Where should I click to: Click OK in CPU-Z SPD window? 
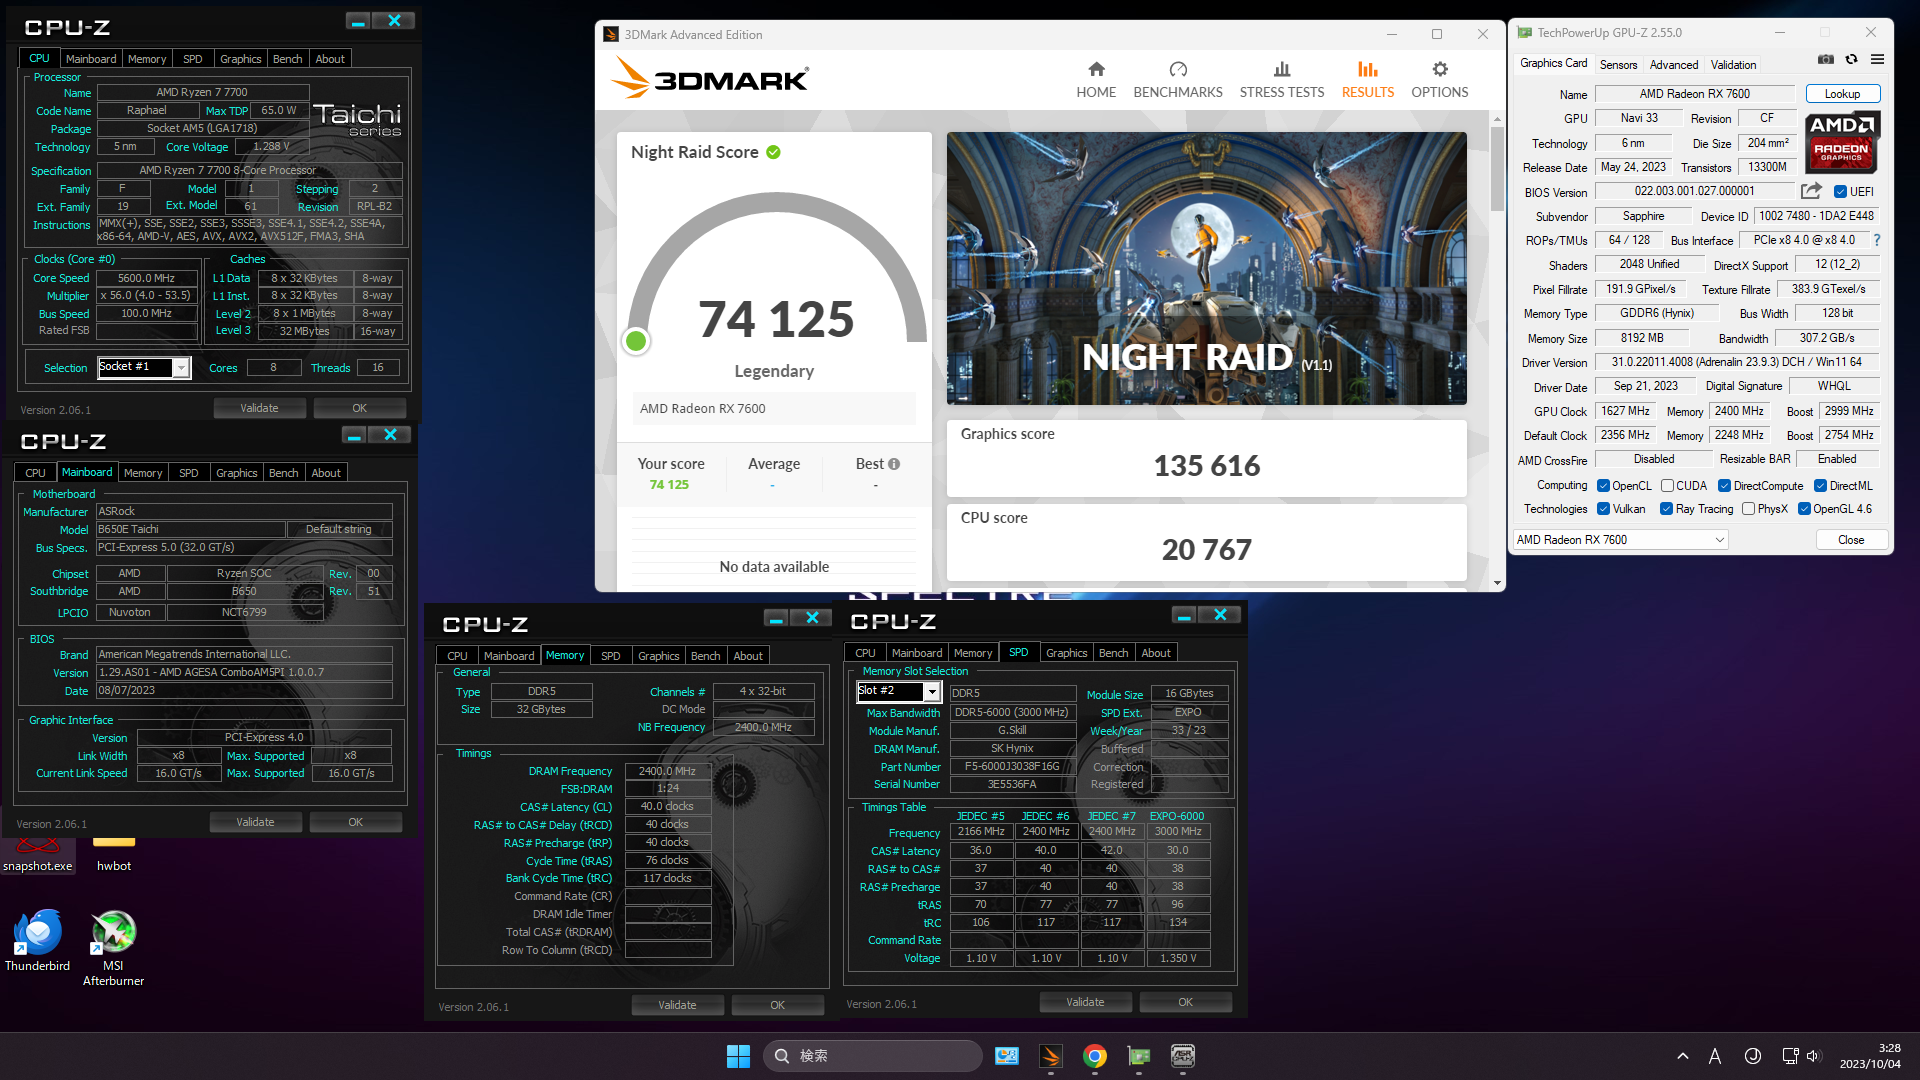(1185, 1002)
